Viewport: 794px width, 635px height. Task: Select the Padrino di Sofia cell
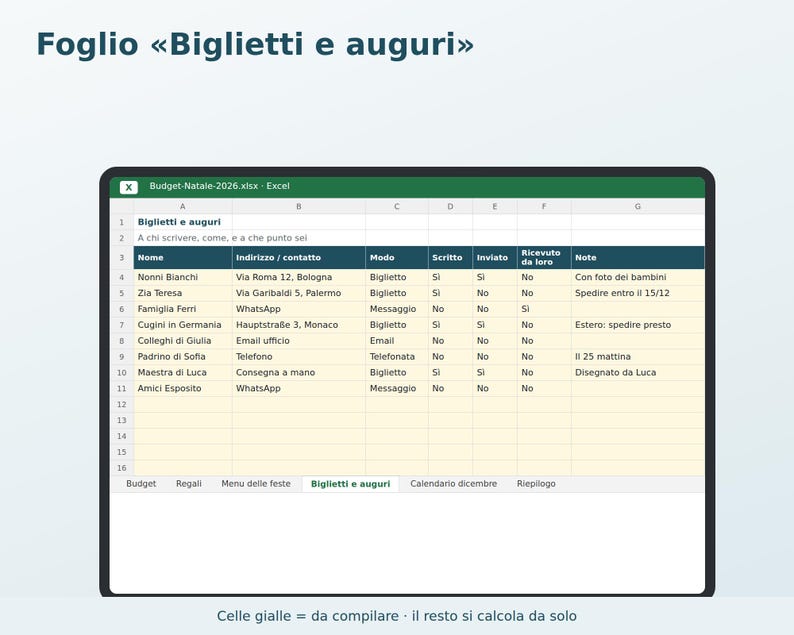click(183, 356)
